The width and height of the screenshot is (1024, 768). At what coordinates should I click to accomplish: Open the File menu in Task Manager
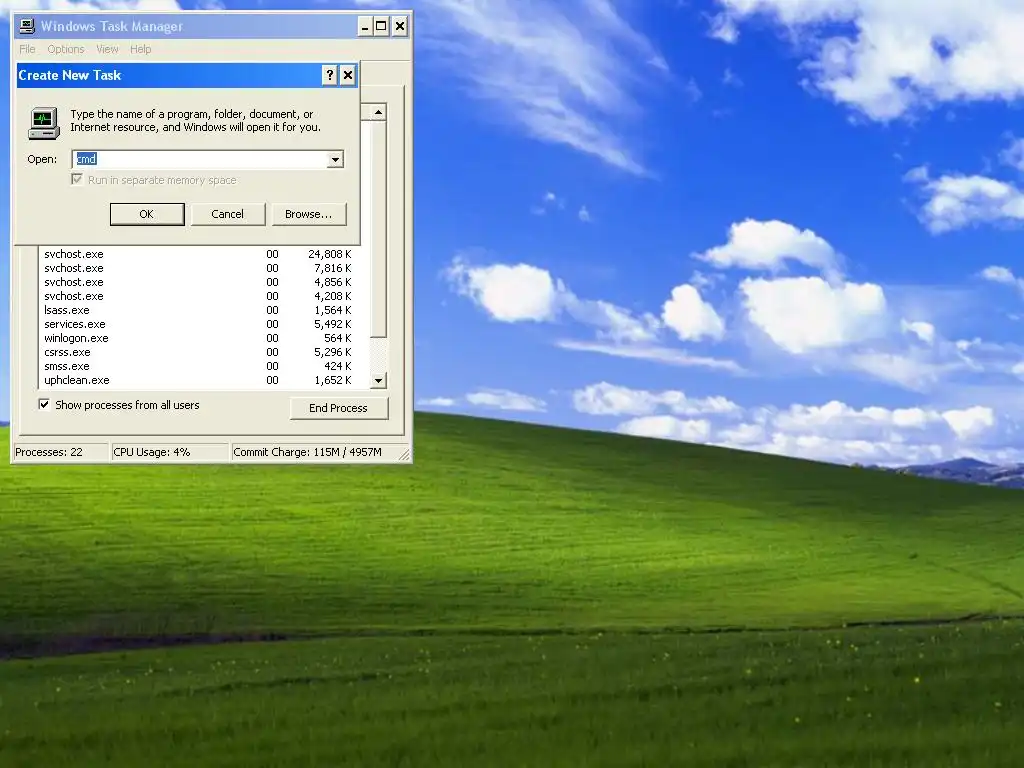(27, 49)
